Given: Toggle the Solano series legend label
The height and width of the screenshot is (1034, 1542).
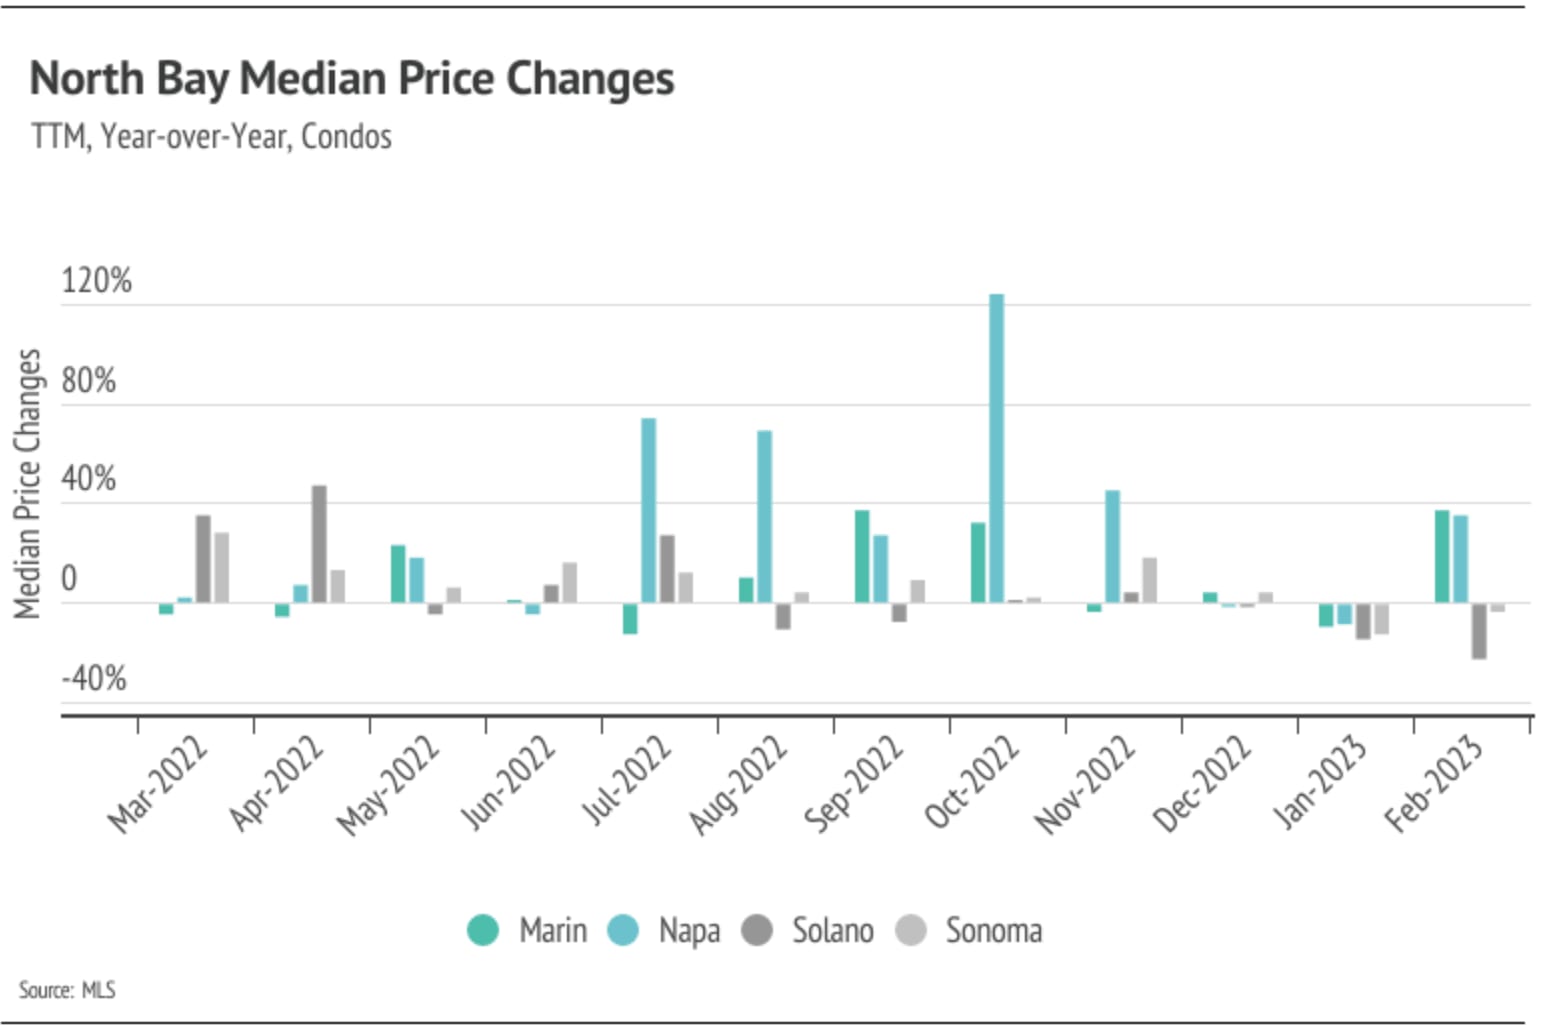Looking at the screenshot, I should (832, 930).
